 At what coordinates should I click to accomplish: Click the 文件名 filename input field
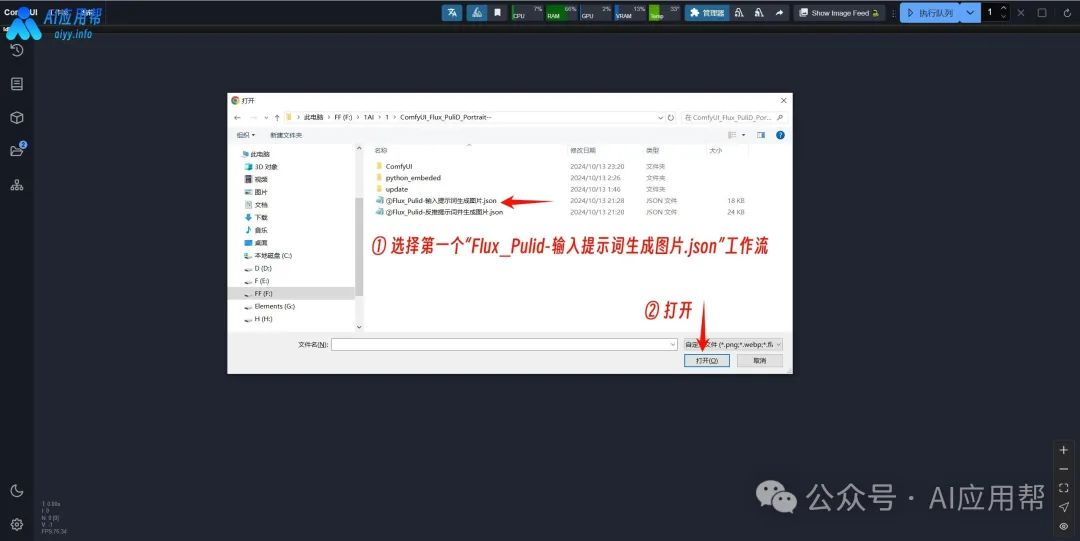[504, 344]
